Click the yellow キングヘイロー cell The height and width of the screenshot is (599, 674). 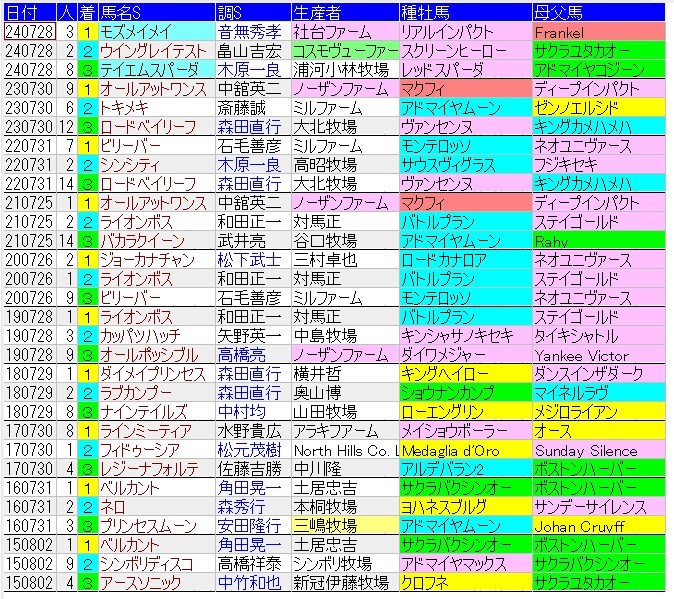click(x=466, y=374)
